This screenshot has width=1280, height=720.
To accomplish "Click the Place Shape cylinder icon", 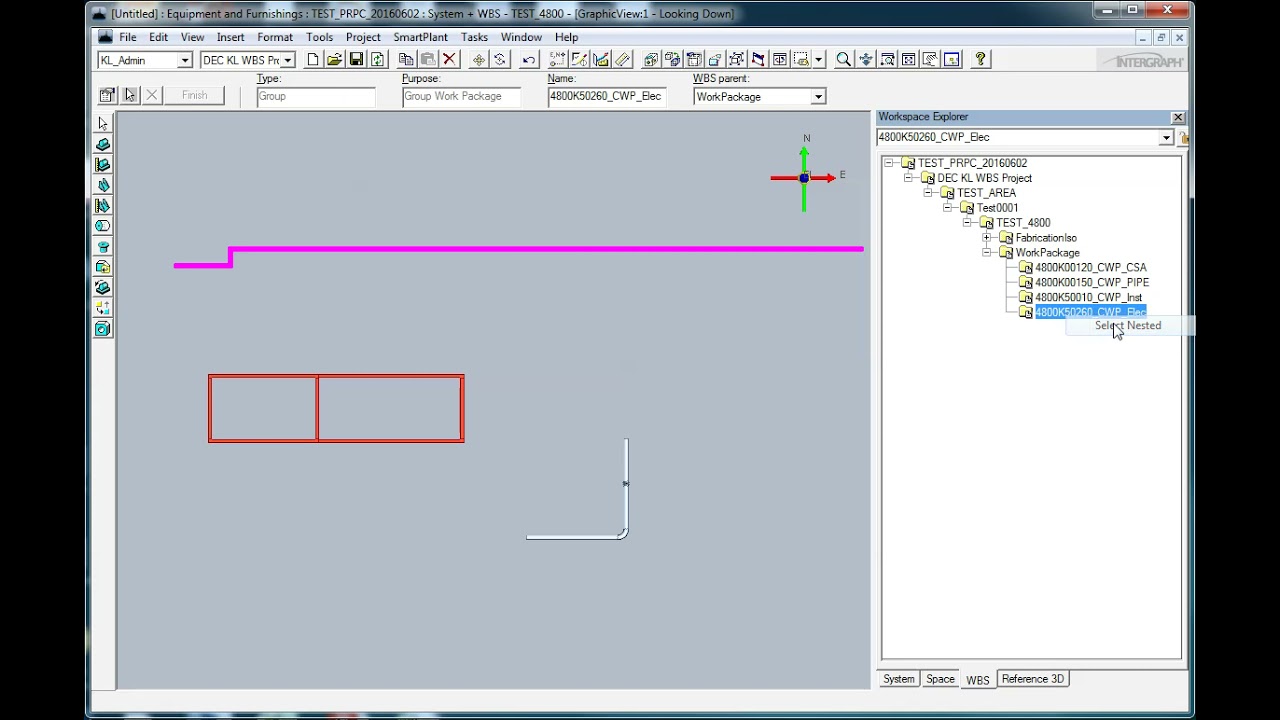I will (x=103, y=226).
